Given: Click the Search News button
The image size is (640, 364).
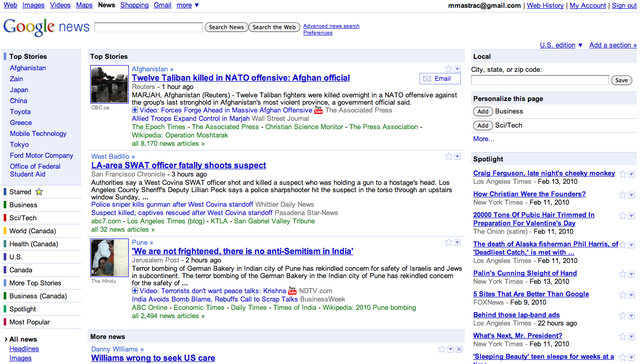Looking at the screenshot, I should (226, 27).
